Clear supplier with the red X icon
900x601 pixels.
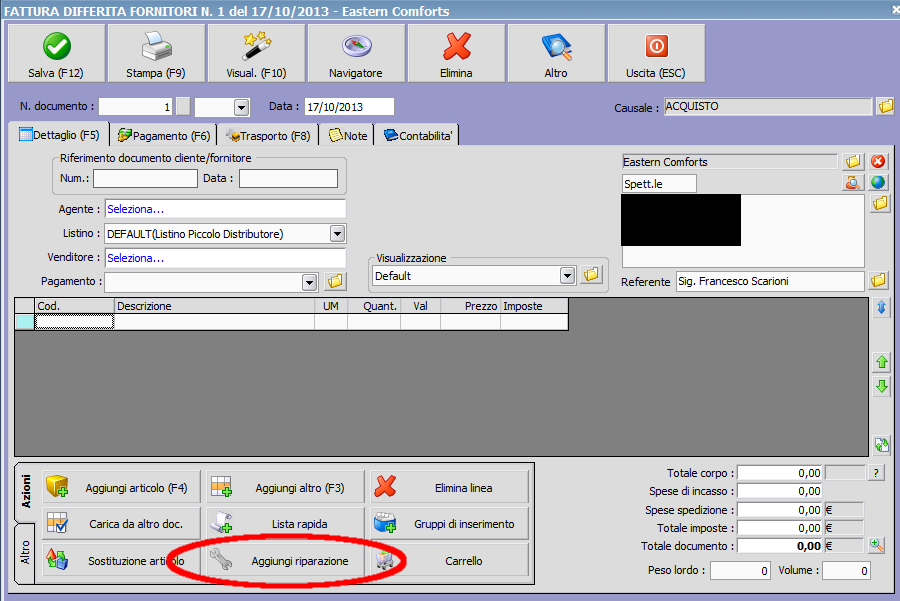click(x=878, y=162)
